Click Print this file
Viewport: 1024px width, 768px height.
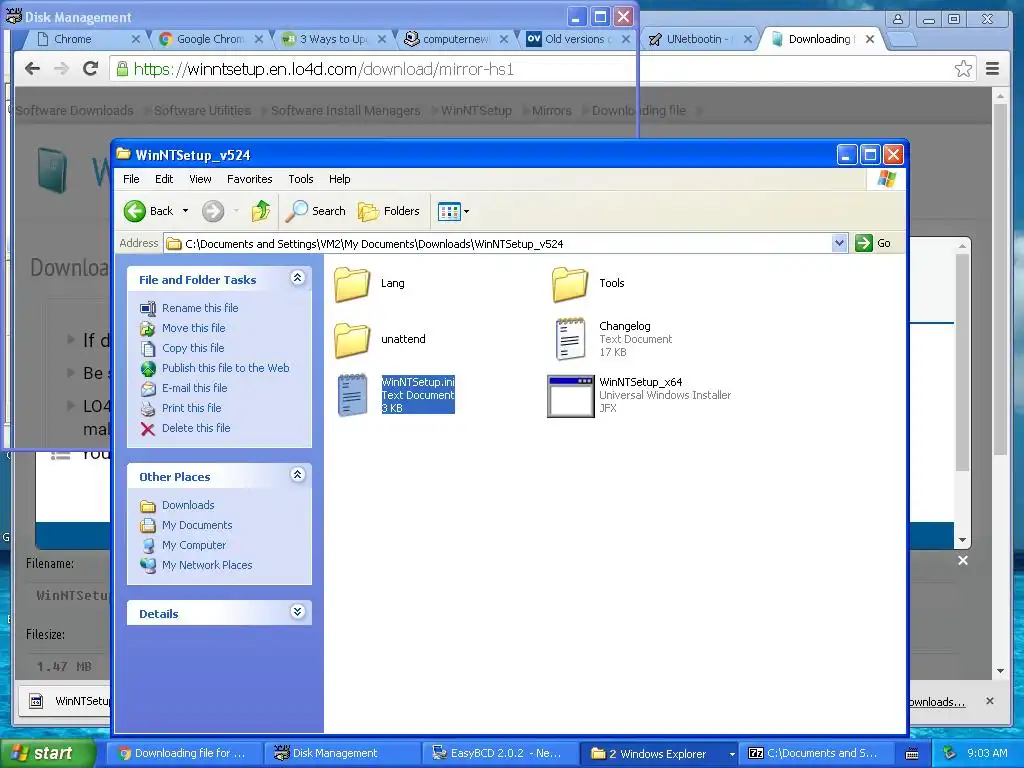click(191, 408)
